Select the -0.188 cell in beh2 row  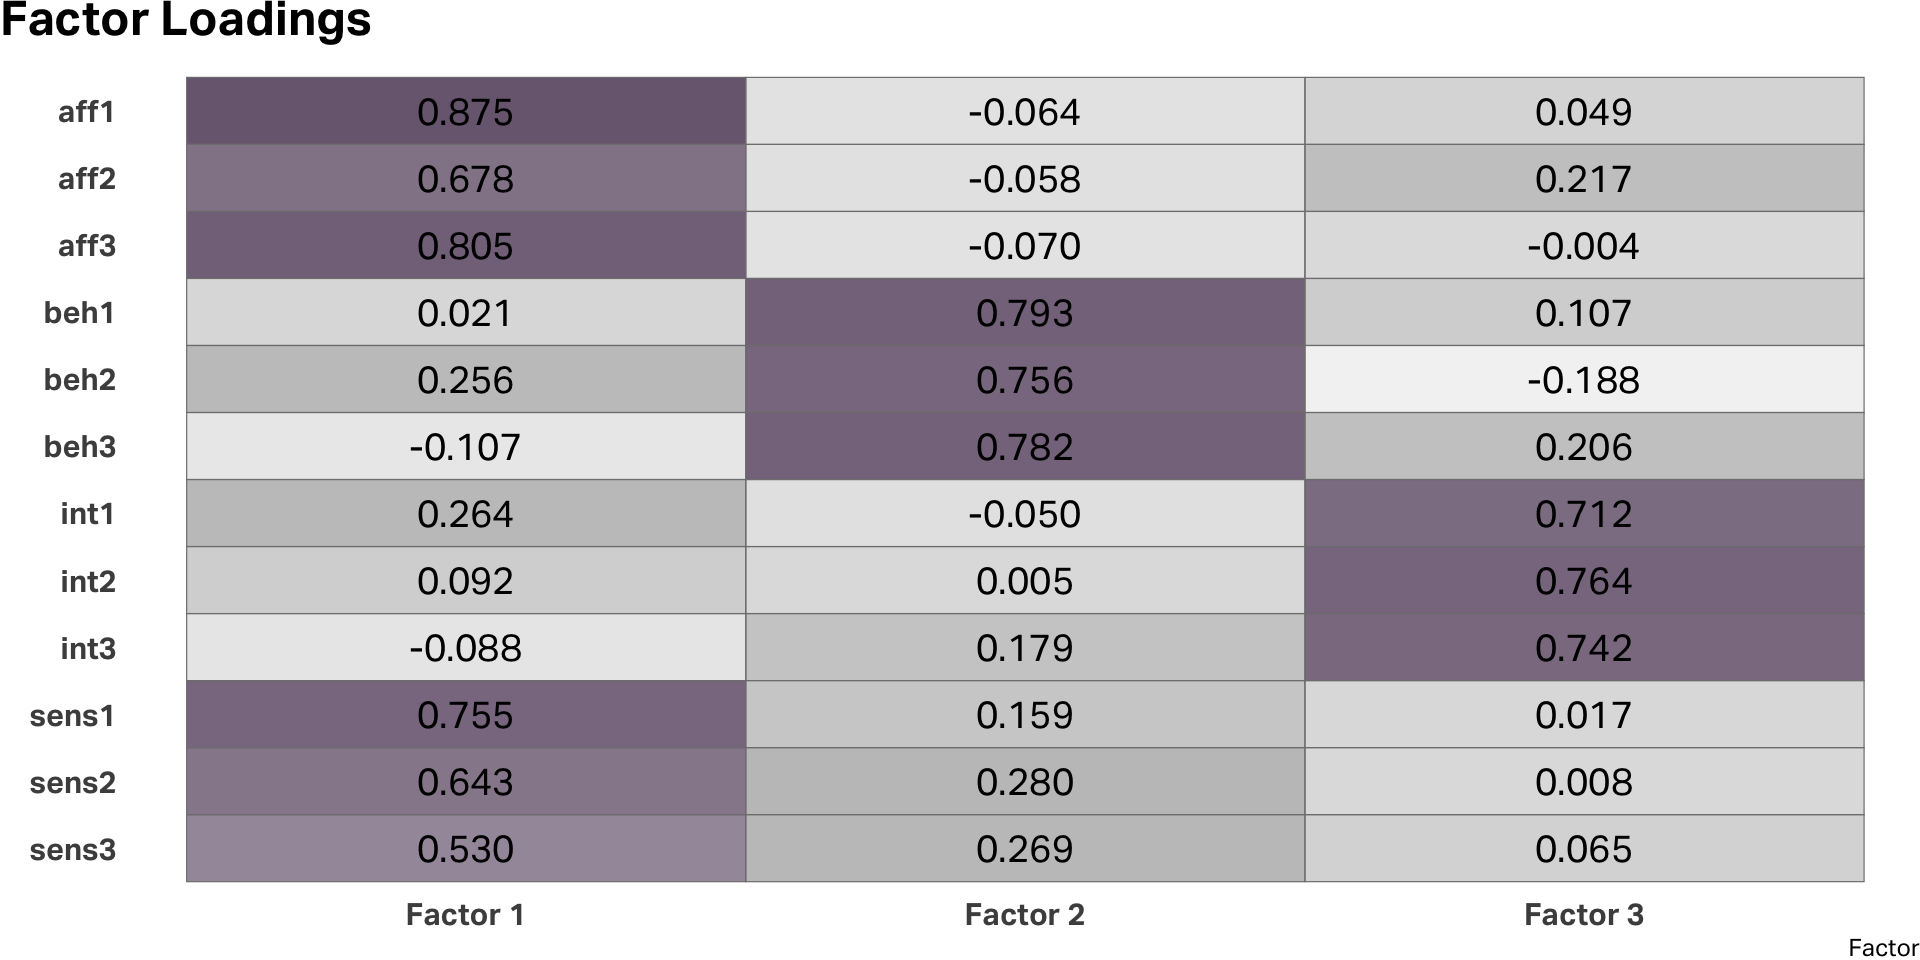(x=1583, y=380)
